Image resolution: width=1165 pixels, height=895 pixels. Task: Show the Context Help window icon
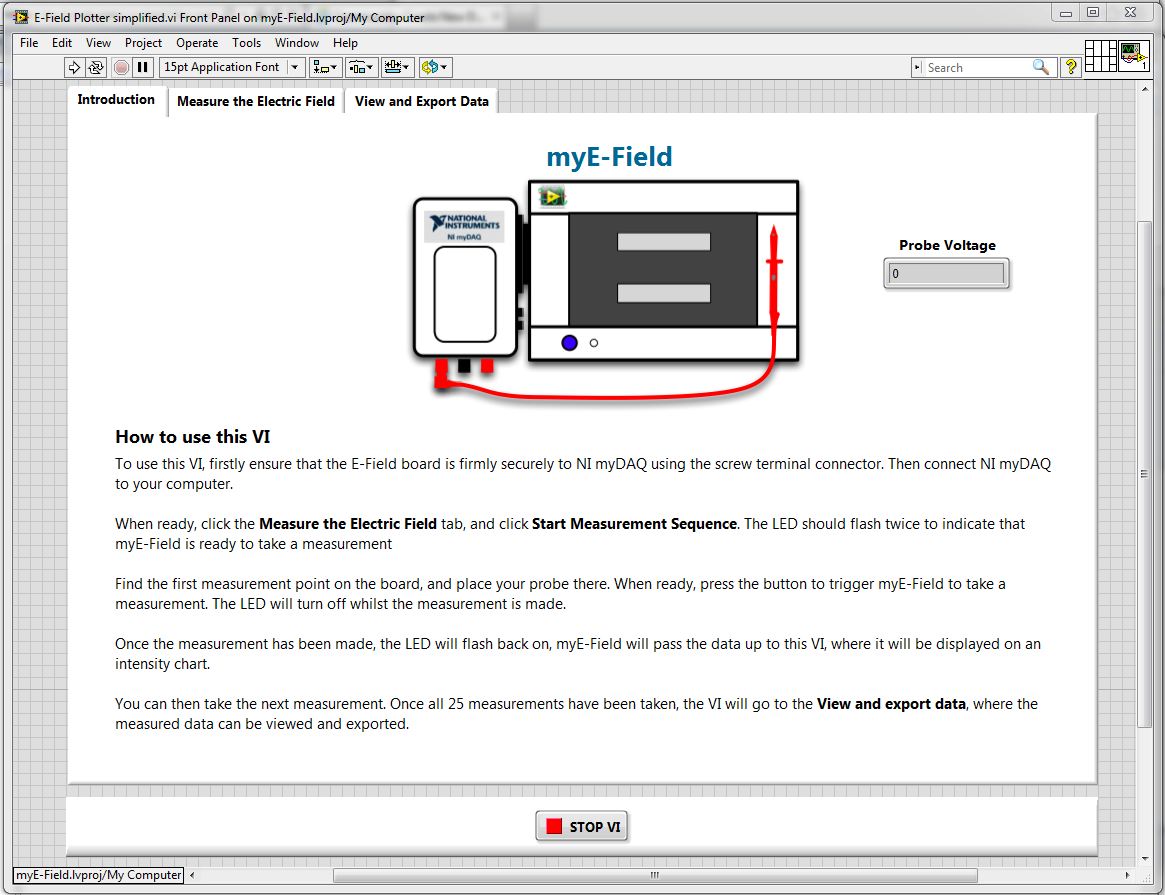click(x=1071, y=68)
